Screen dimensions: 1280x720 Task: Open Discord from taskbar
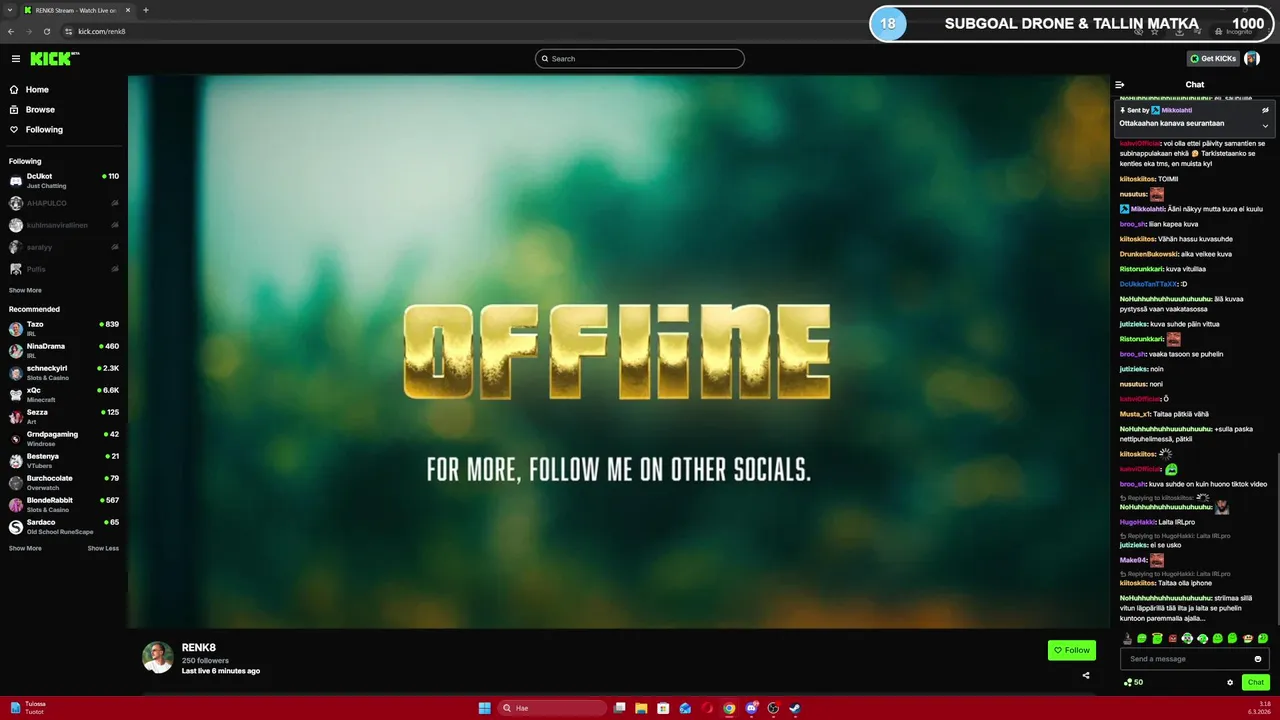click(x=751, y=708)
